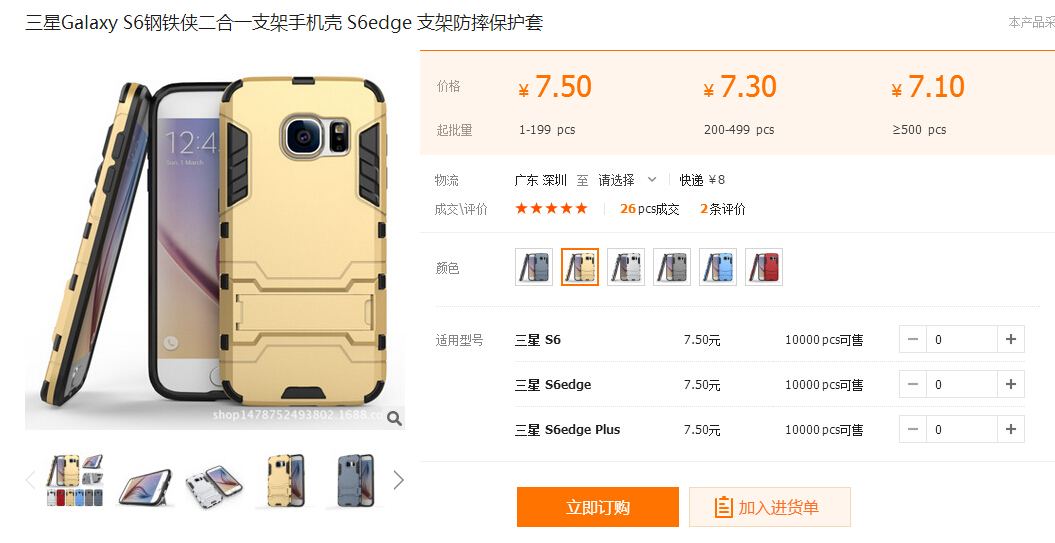The width and height of the screenshot is (1055, 543).
Task: Show previous thumbnails with left arrow
Action: [30, 480]
